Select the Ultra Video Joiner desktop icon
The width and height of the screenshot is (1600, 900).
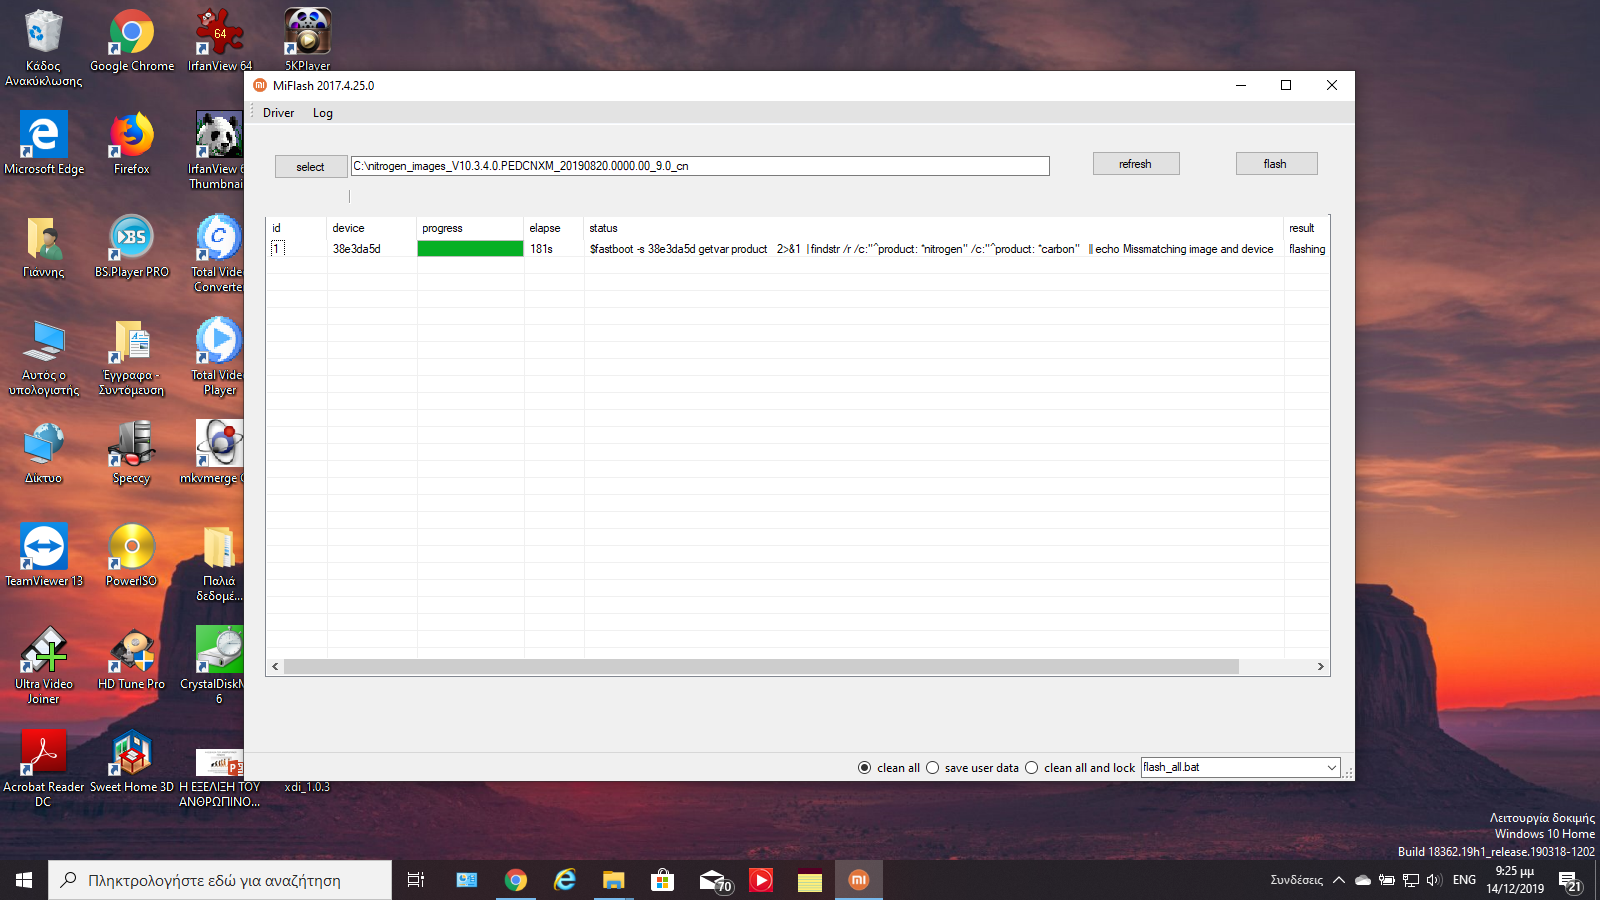click(44, 665)
